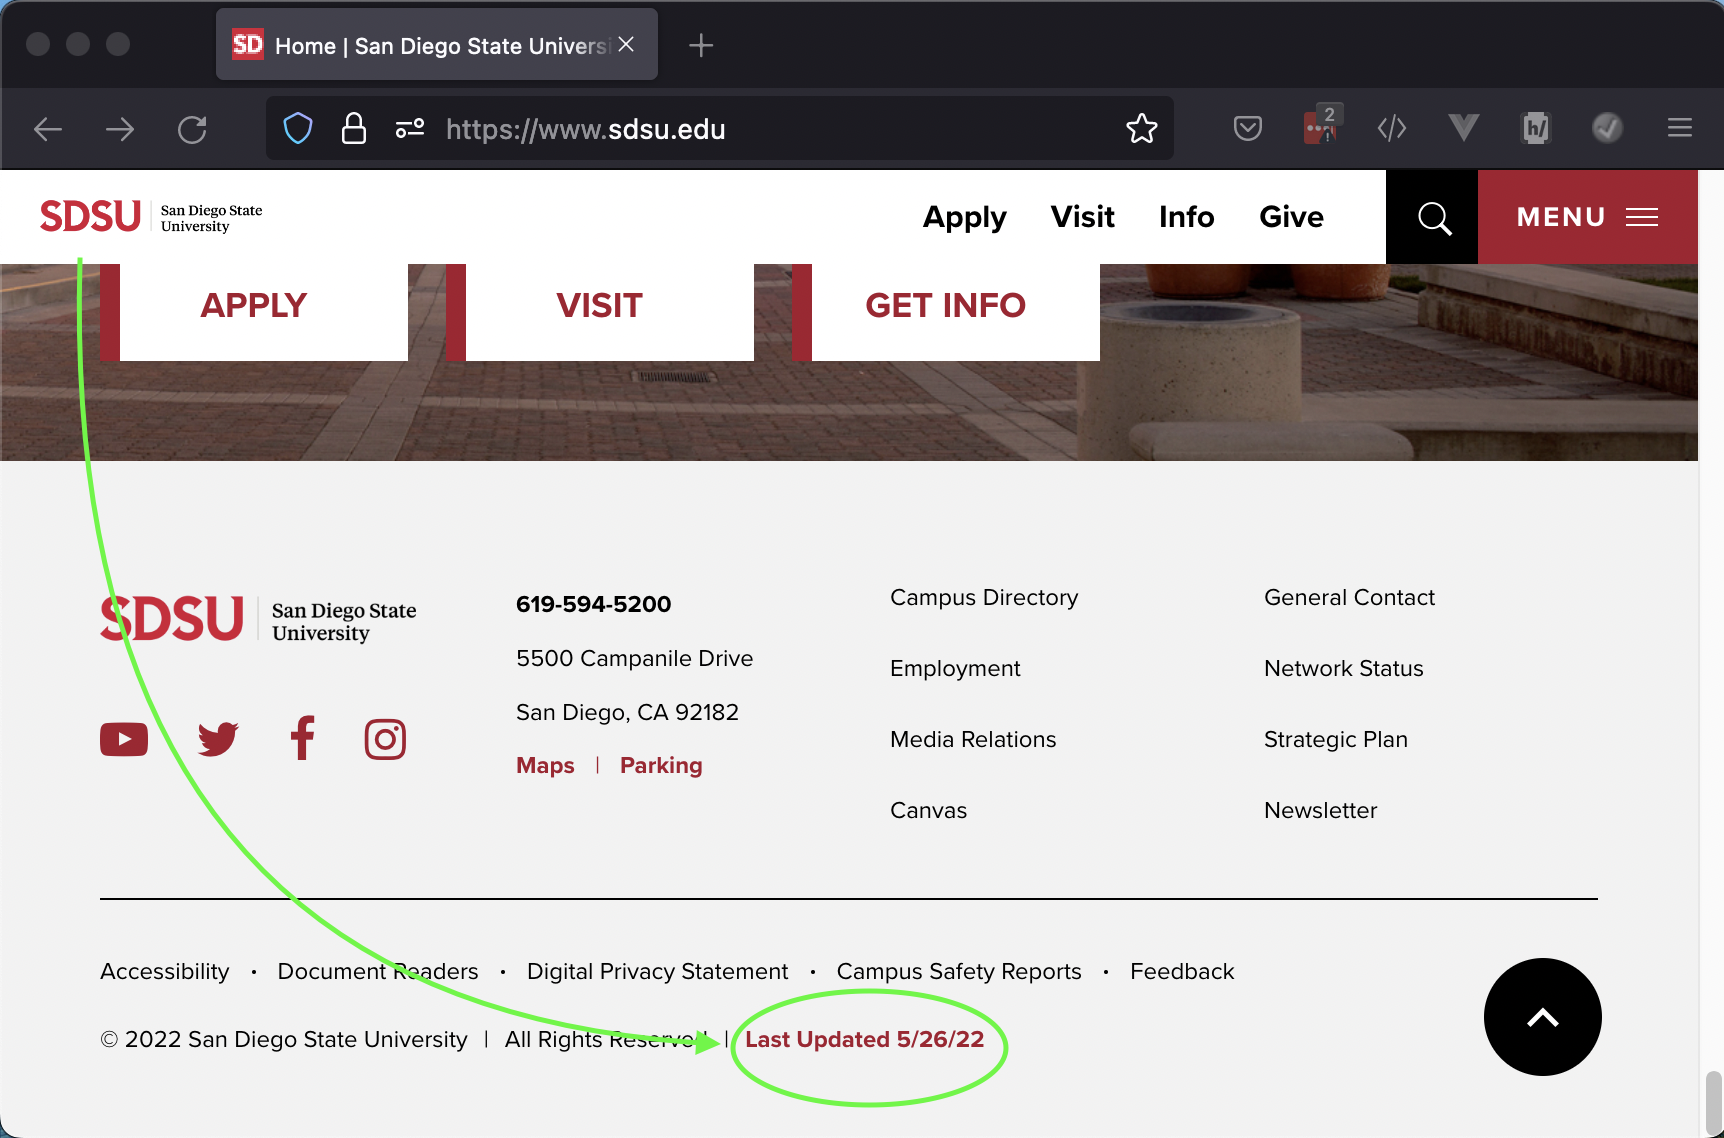
Task: Open the Parking link
Action: coord(661,766)
